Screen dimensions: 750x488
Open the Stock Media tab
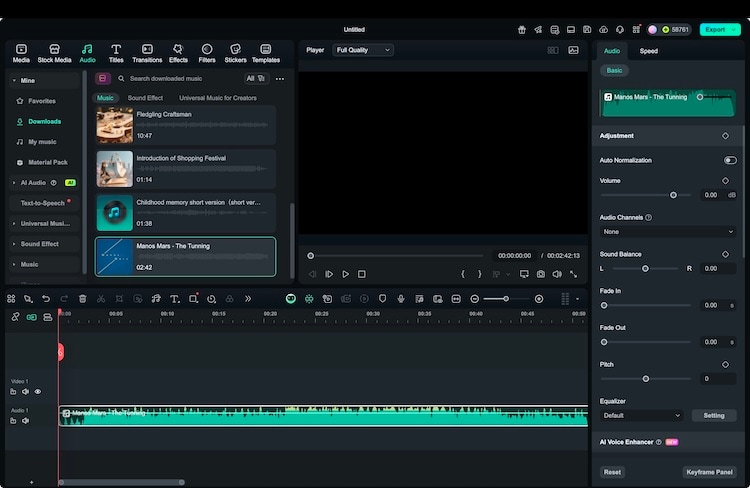point(55,53)
